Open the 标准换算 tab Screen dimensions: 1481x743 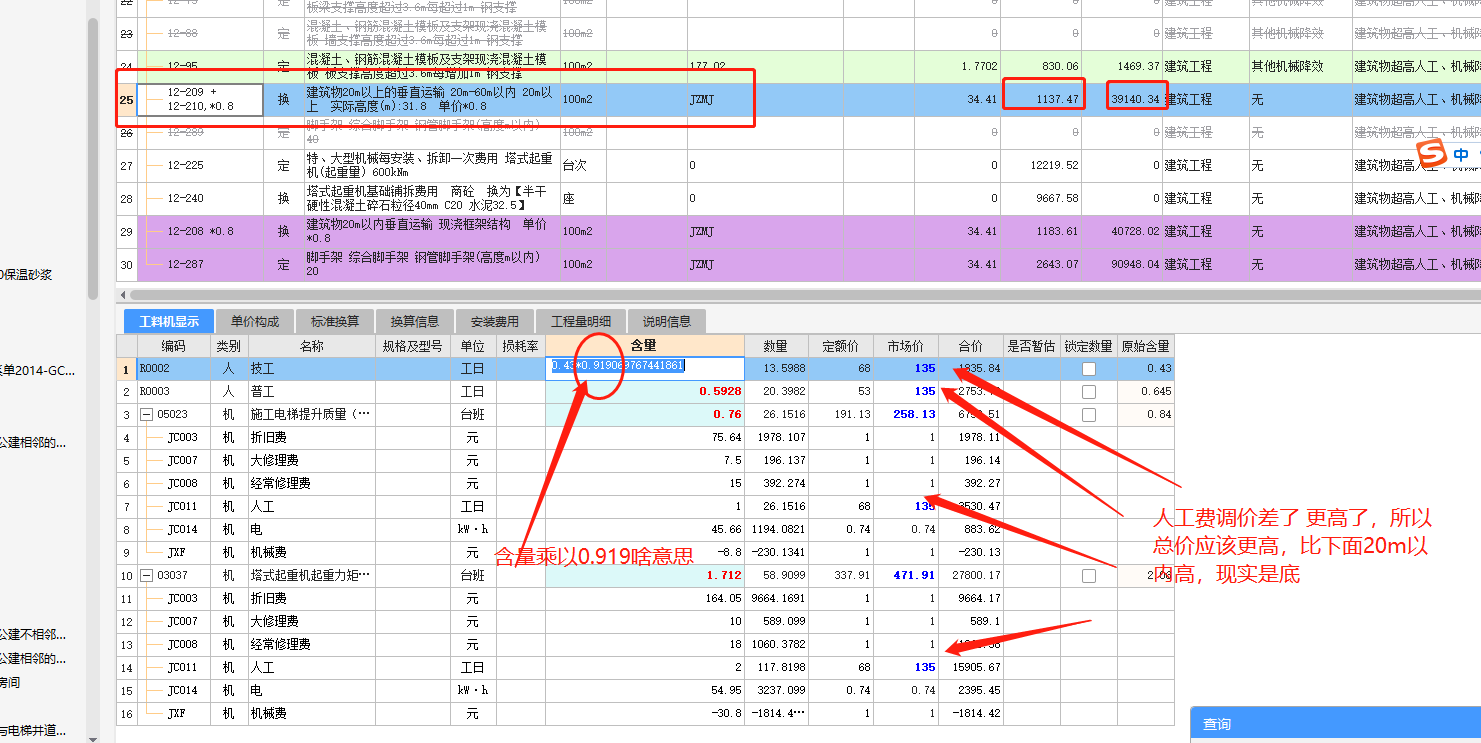point(335,321)
